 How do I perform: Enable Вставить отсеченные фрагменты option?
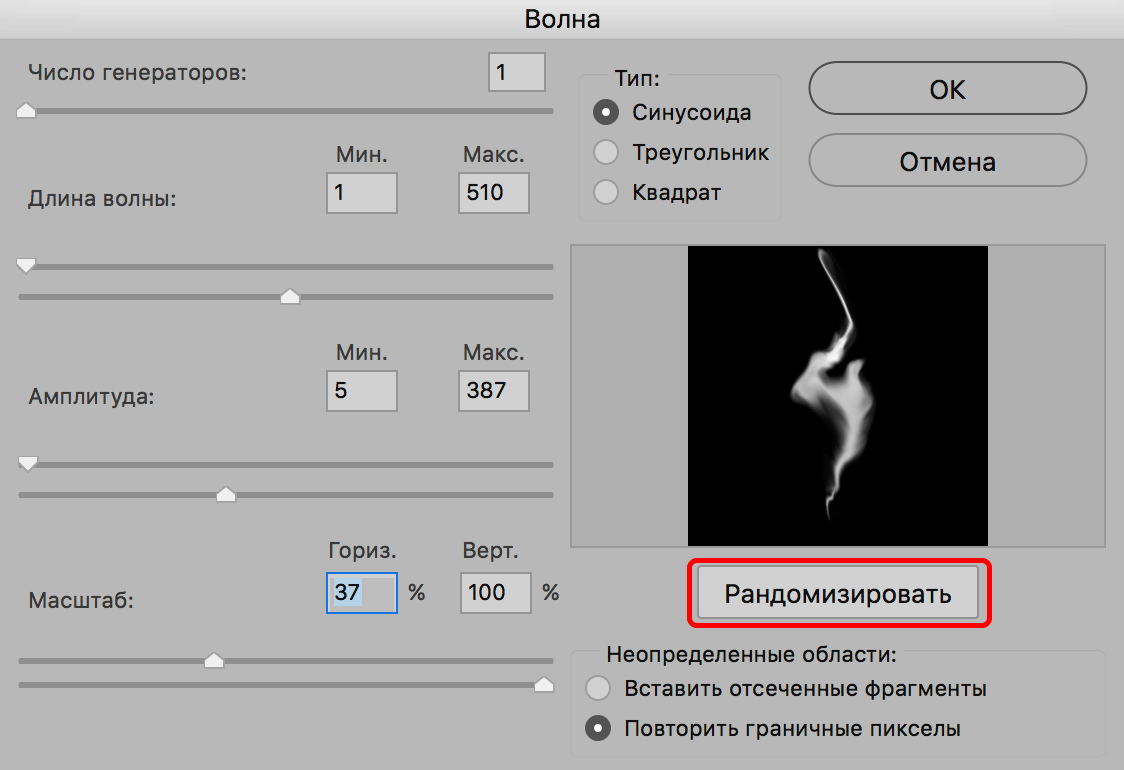[598, 688]
